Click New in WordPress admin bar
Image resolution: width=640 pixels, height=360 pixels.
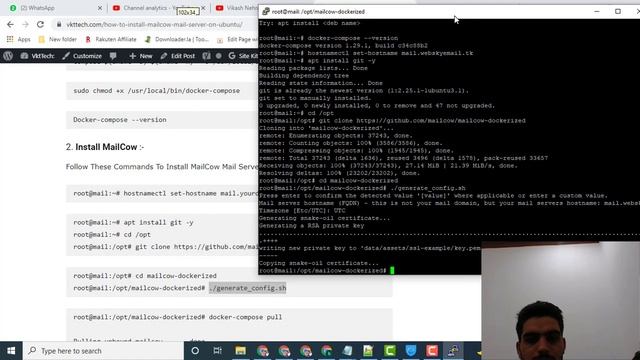pos(141,56)
